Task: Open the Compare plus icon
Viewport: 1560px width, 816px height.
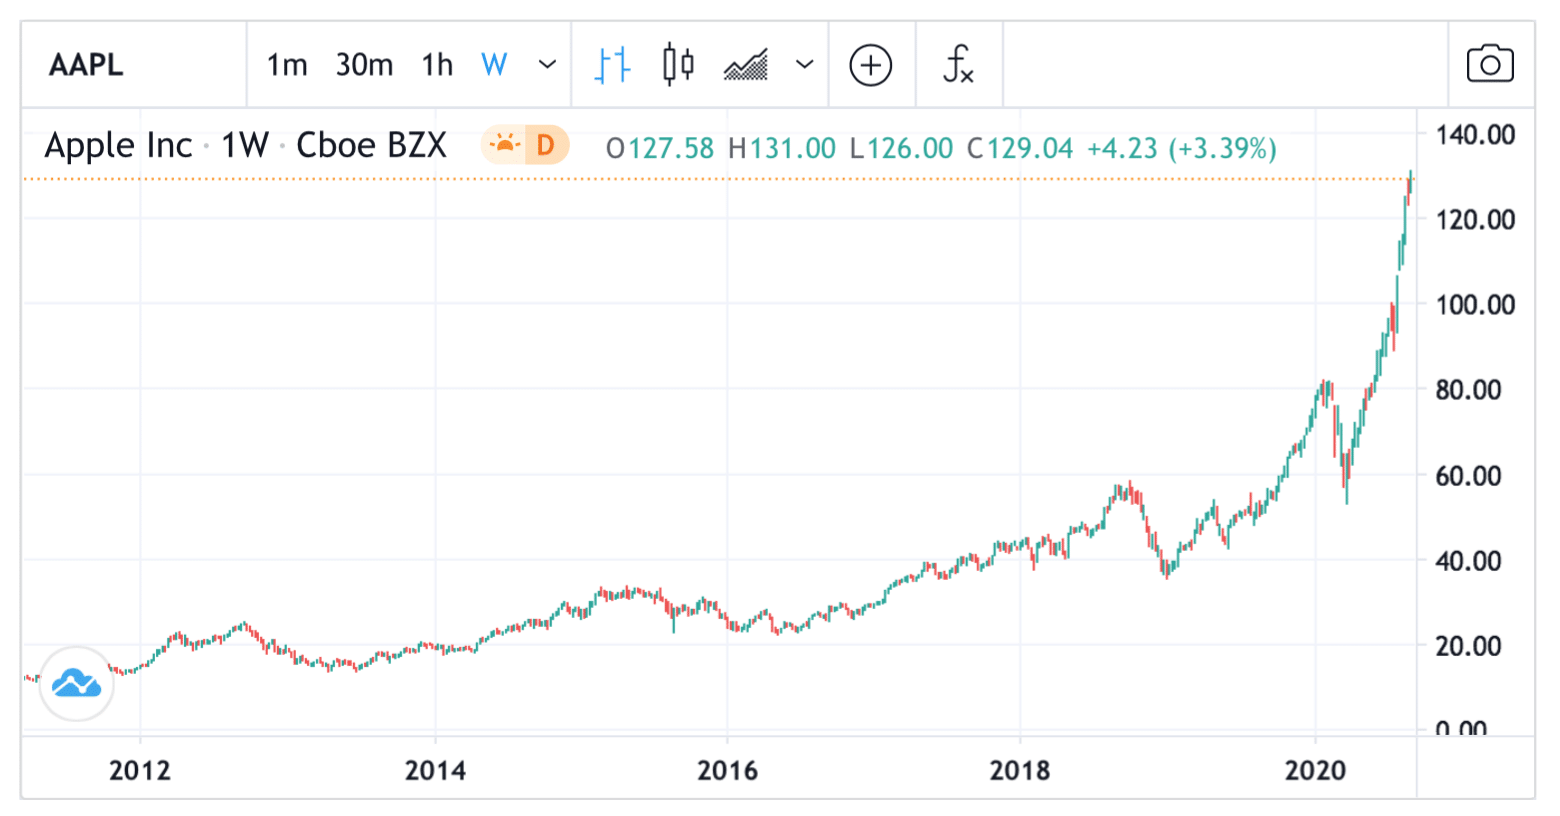Action: 870,64
